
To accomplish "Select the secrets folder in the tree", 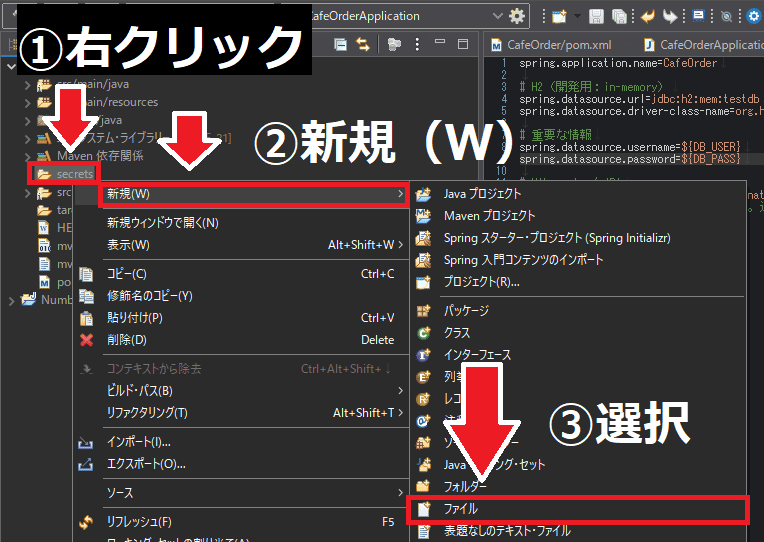I will click(x=75, y=174).
